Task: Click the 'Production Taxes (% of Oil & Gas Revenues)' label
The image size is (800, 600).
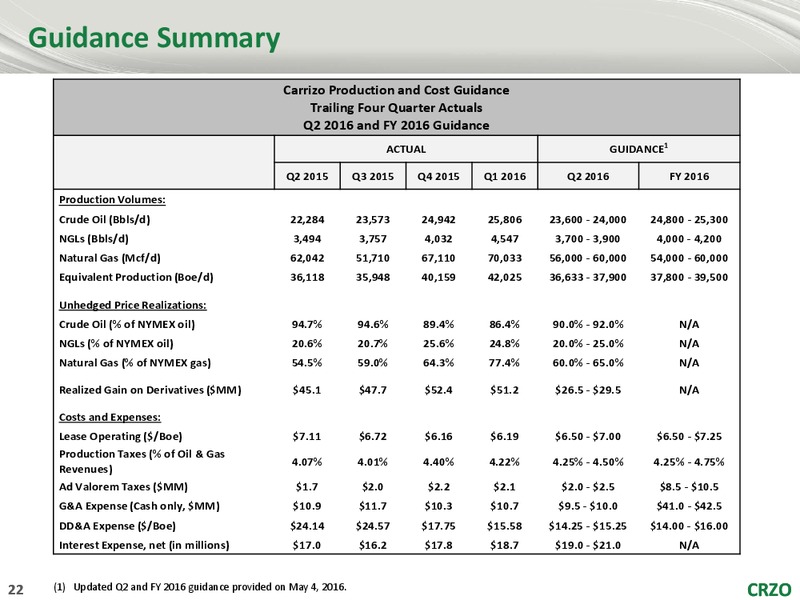Action: (142, 462)
